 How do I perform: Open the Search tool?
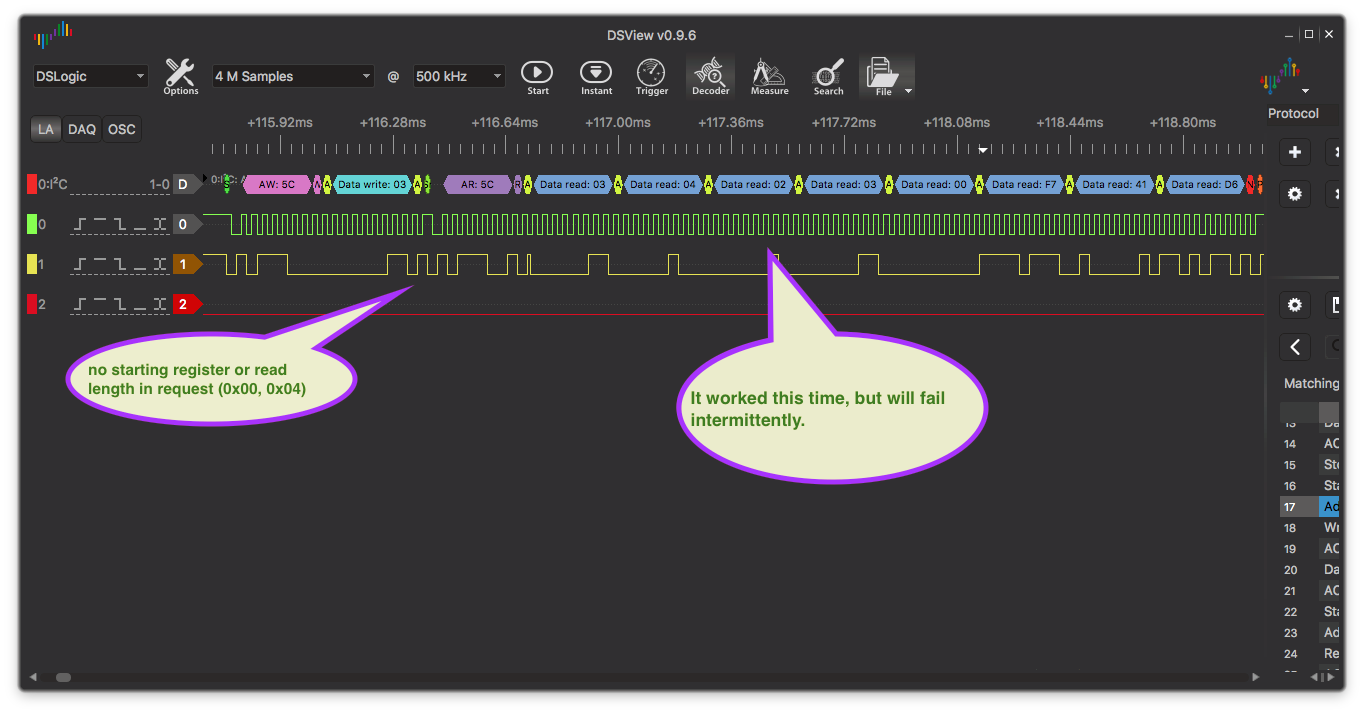coord(828,76)
